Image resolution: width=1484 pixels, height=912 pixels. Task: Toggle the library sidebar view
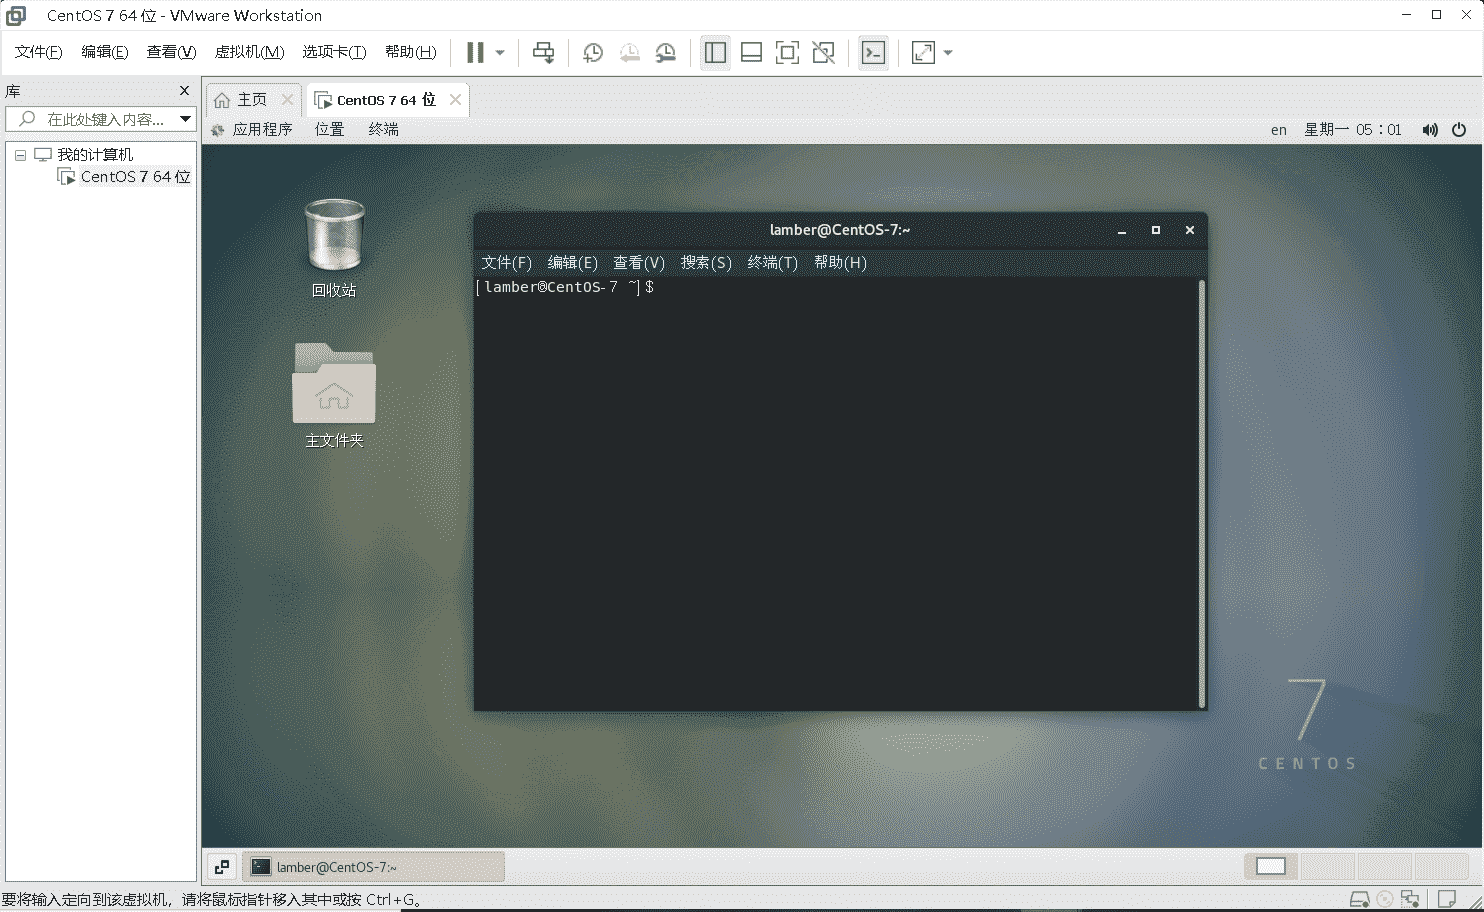(715, 53)
